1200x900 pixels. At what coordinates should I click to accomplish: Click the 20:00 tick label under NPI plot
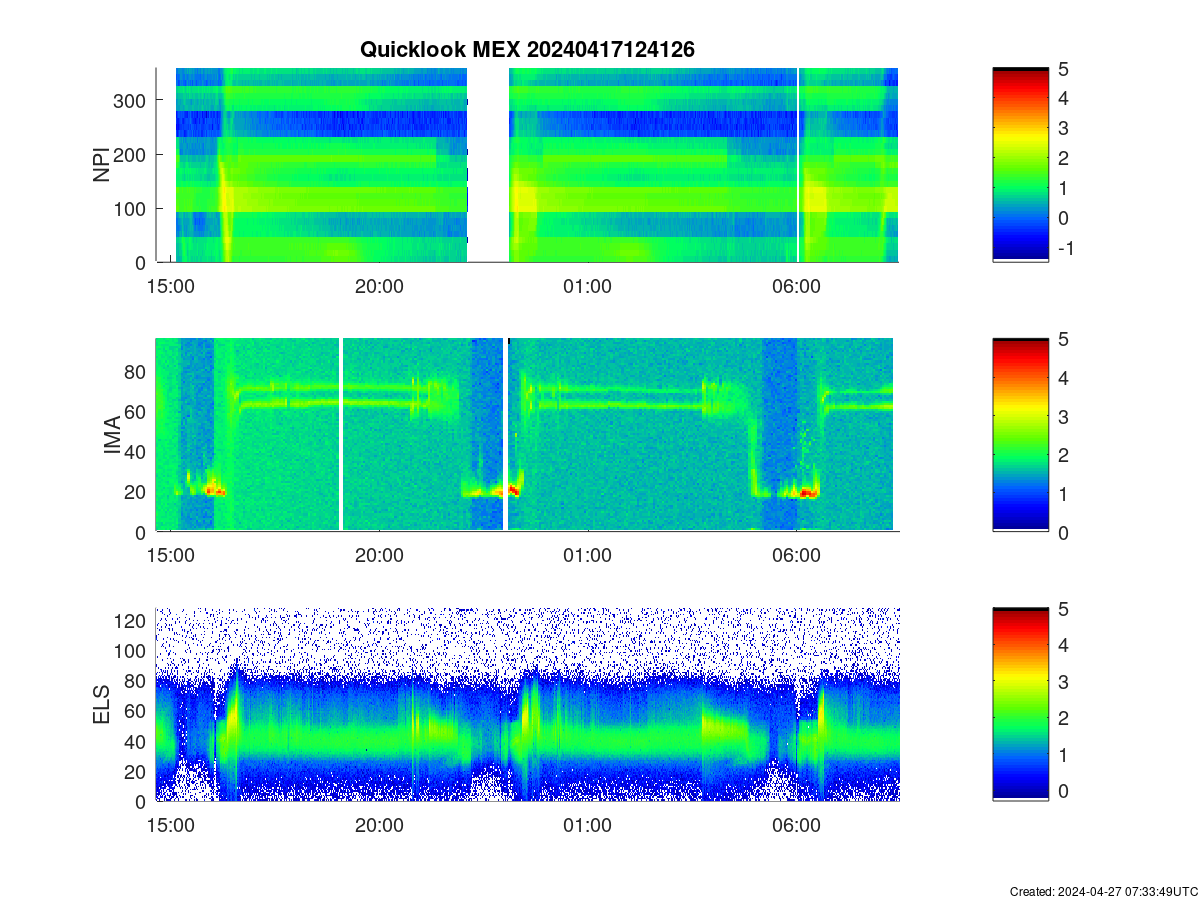pos(379,286)
